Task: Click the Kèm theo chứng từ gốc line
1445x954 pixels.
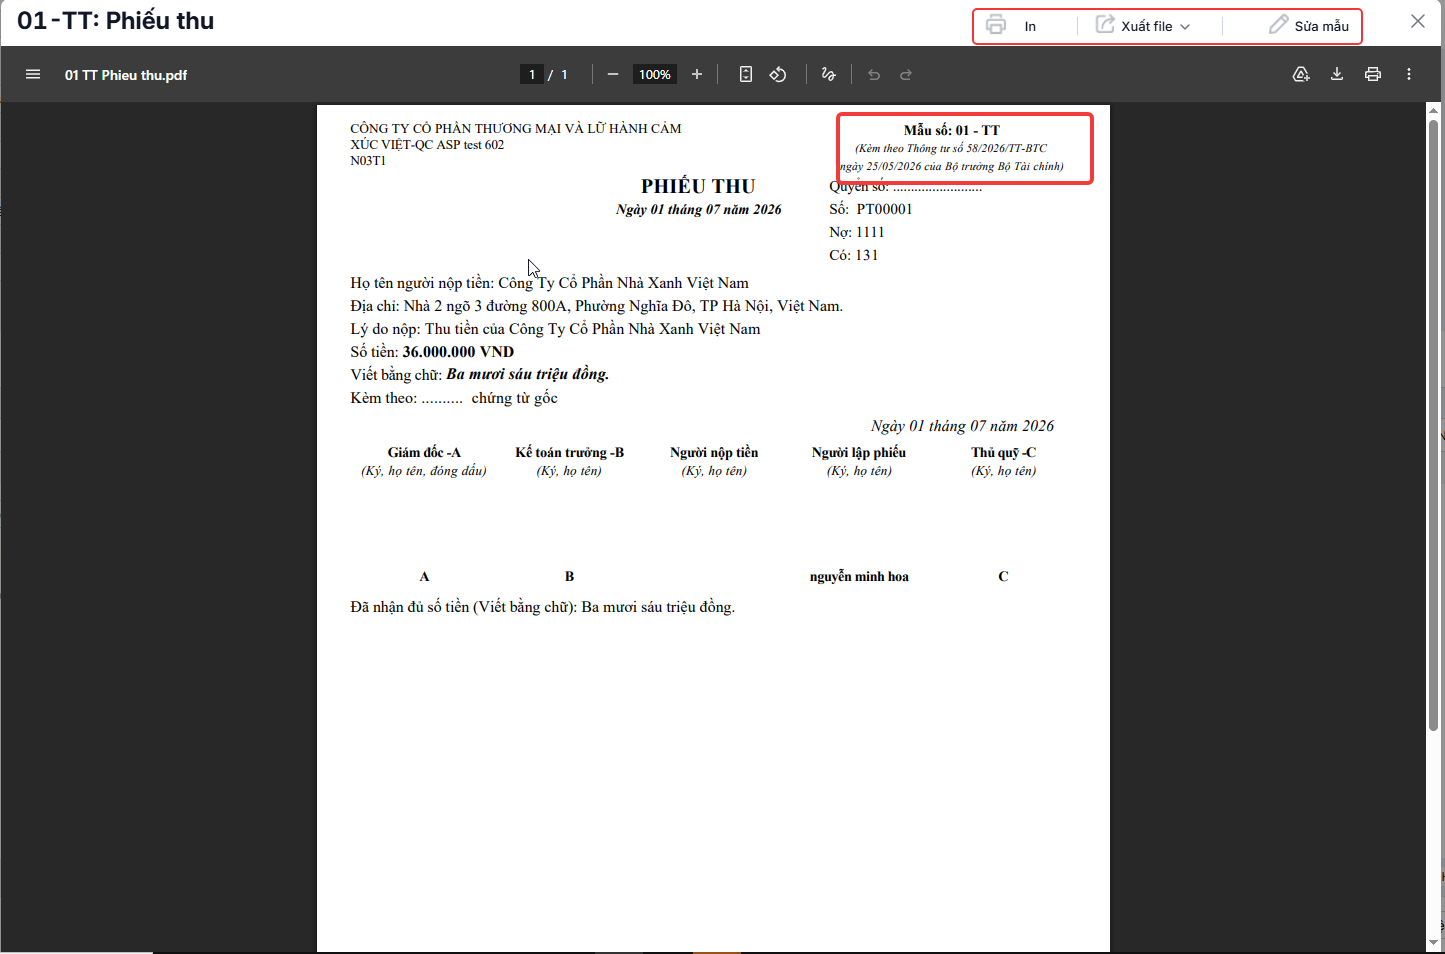Action: coord(454,398)
